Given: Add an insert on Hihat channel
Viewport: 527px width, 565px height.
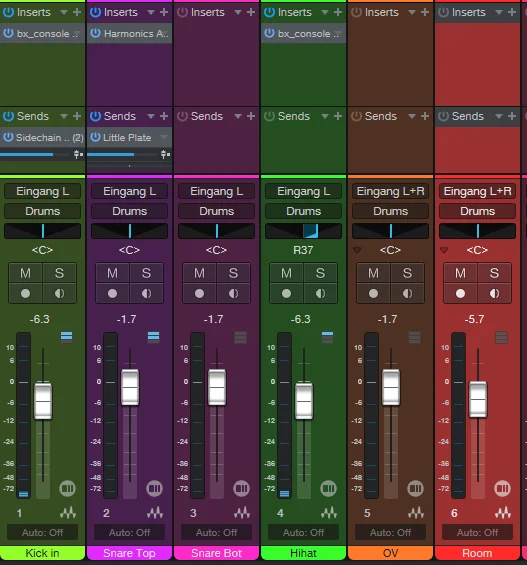Looking at the screenshot, I should coord(338,12).
